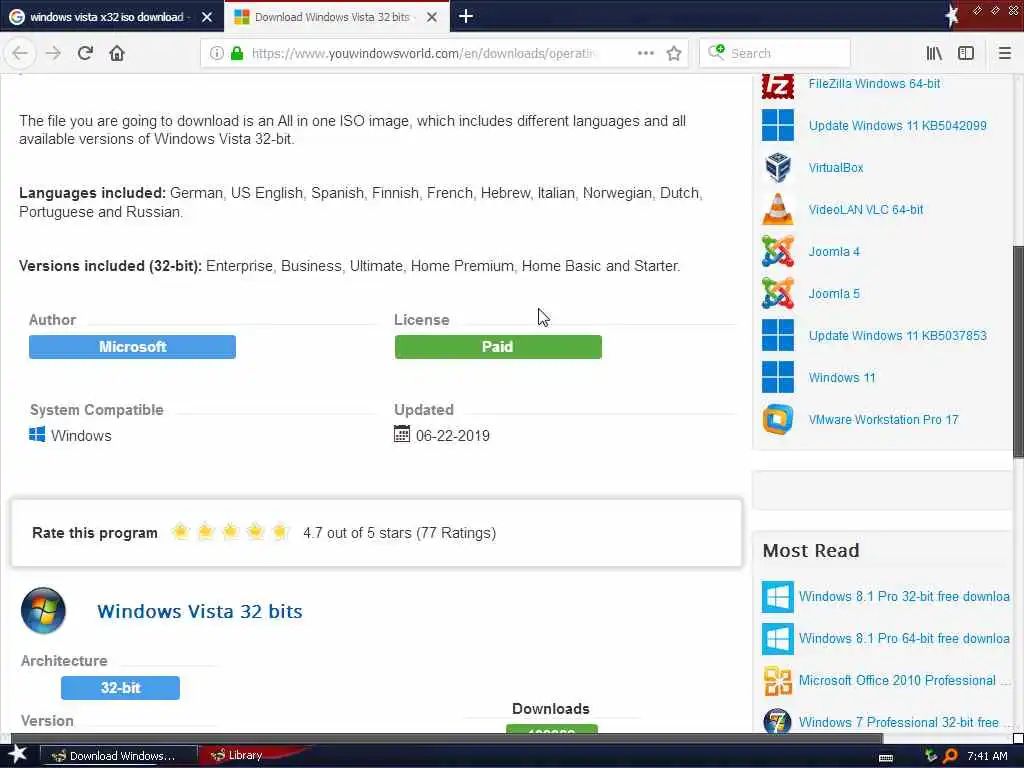
Task: Open the start menu star icon
Action: click(x=17, y=754)
